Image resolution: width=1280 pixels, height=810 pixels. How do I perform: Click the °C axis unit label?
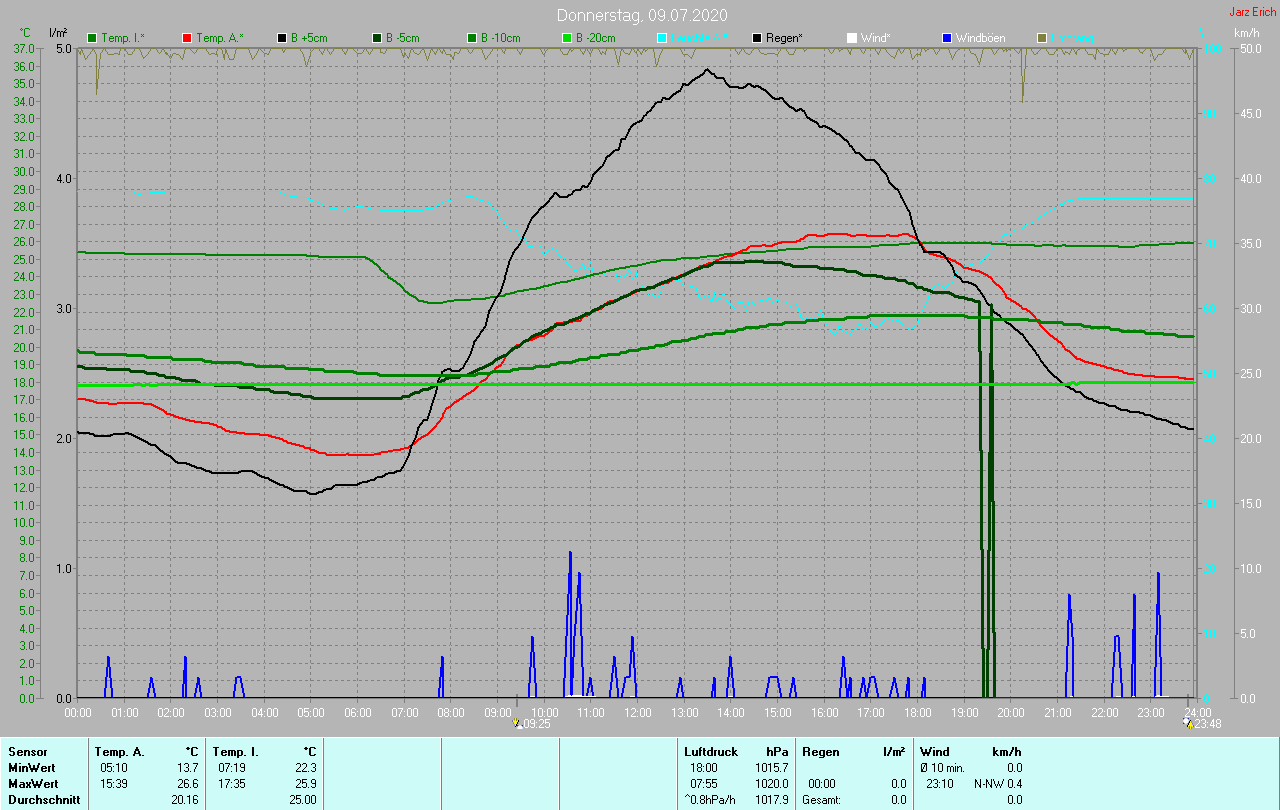coord(26,33)
